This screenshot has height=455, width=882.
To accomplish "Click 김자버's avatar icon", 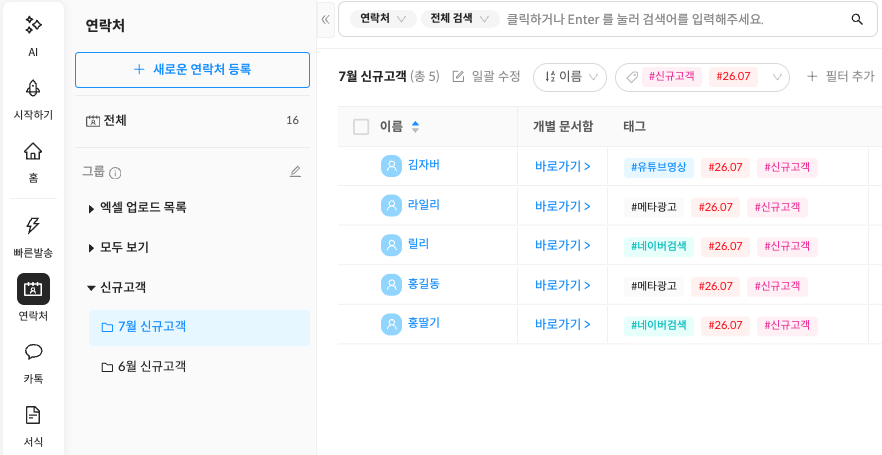I will coord(391,166).
